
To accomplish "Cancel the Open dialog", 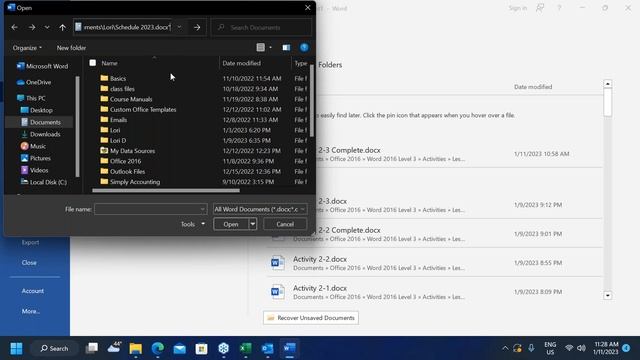I will tap(285, 224).
